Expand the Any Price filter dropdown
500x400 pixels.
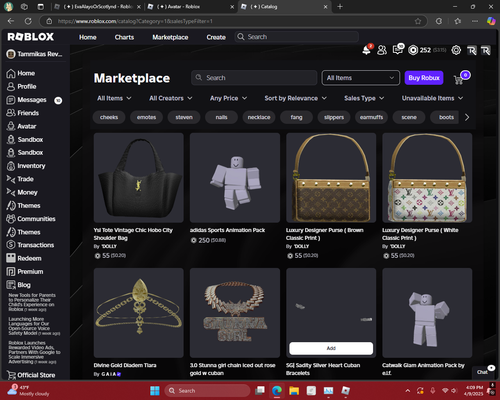228,98
